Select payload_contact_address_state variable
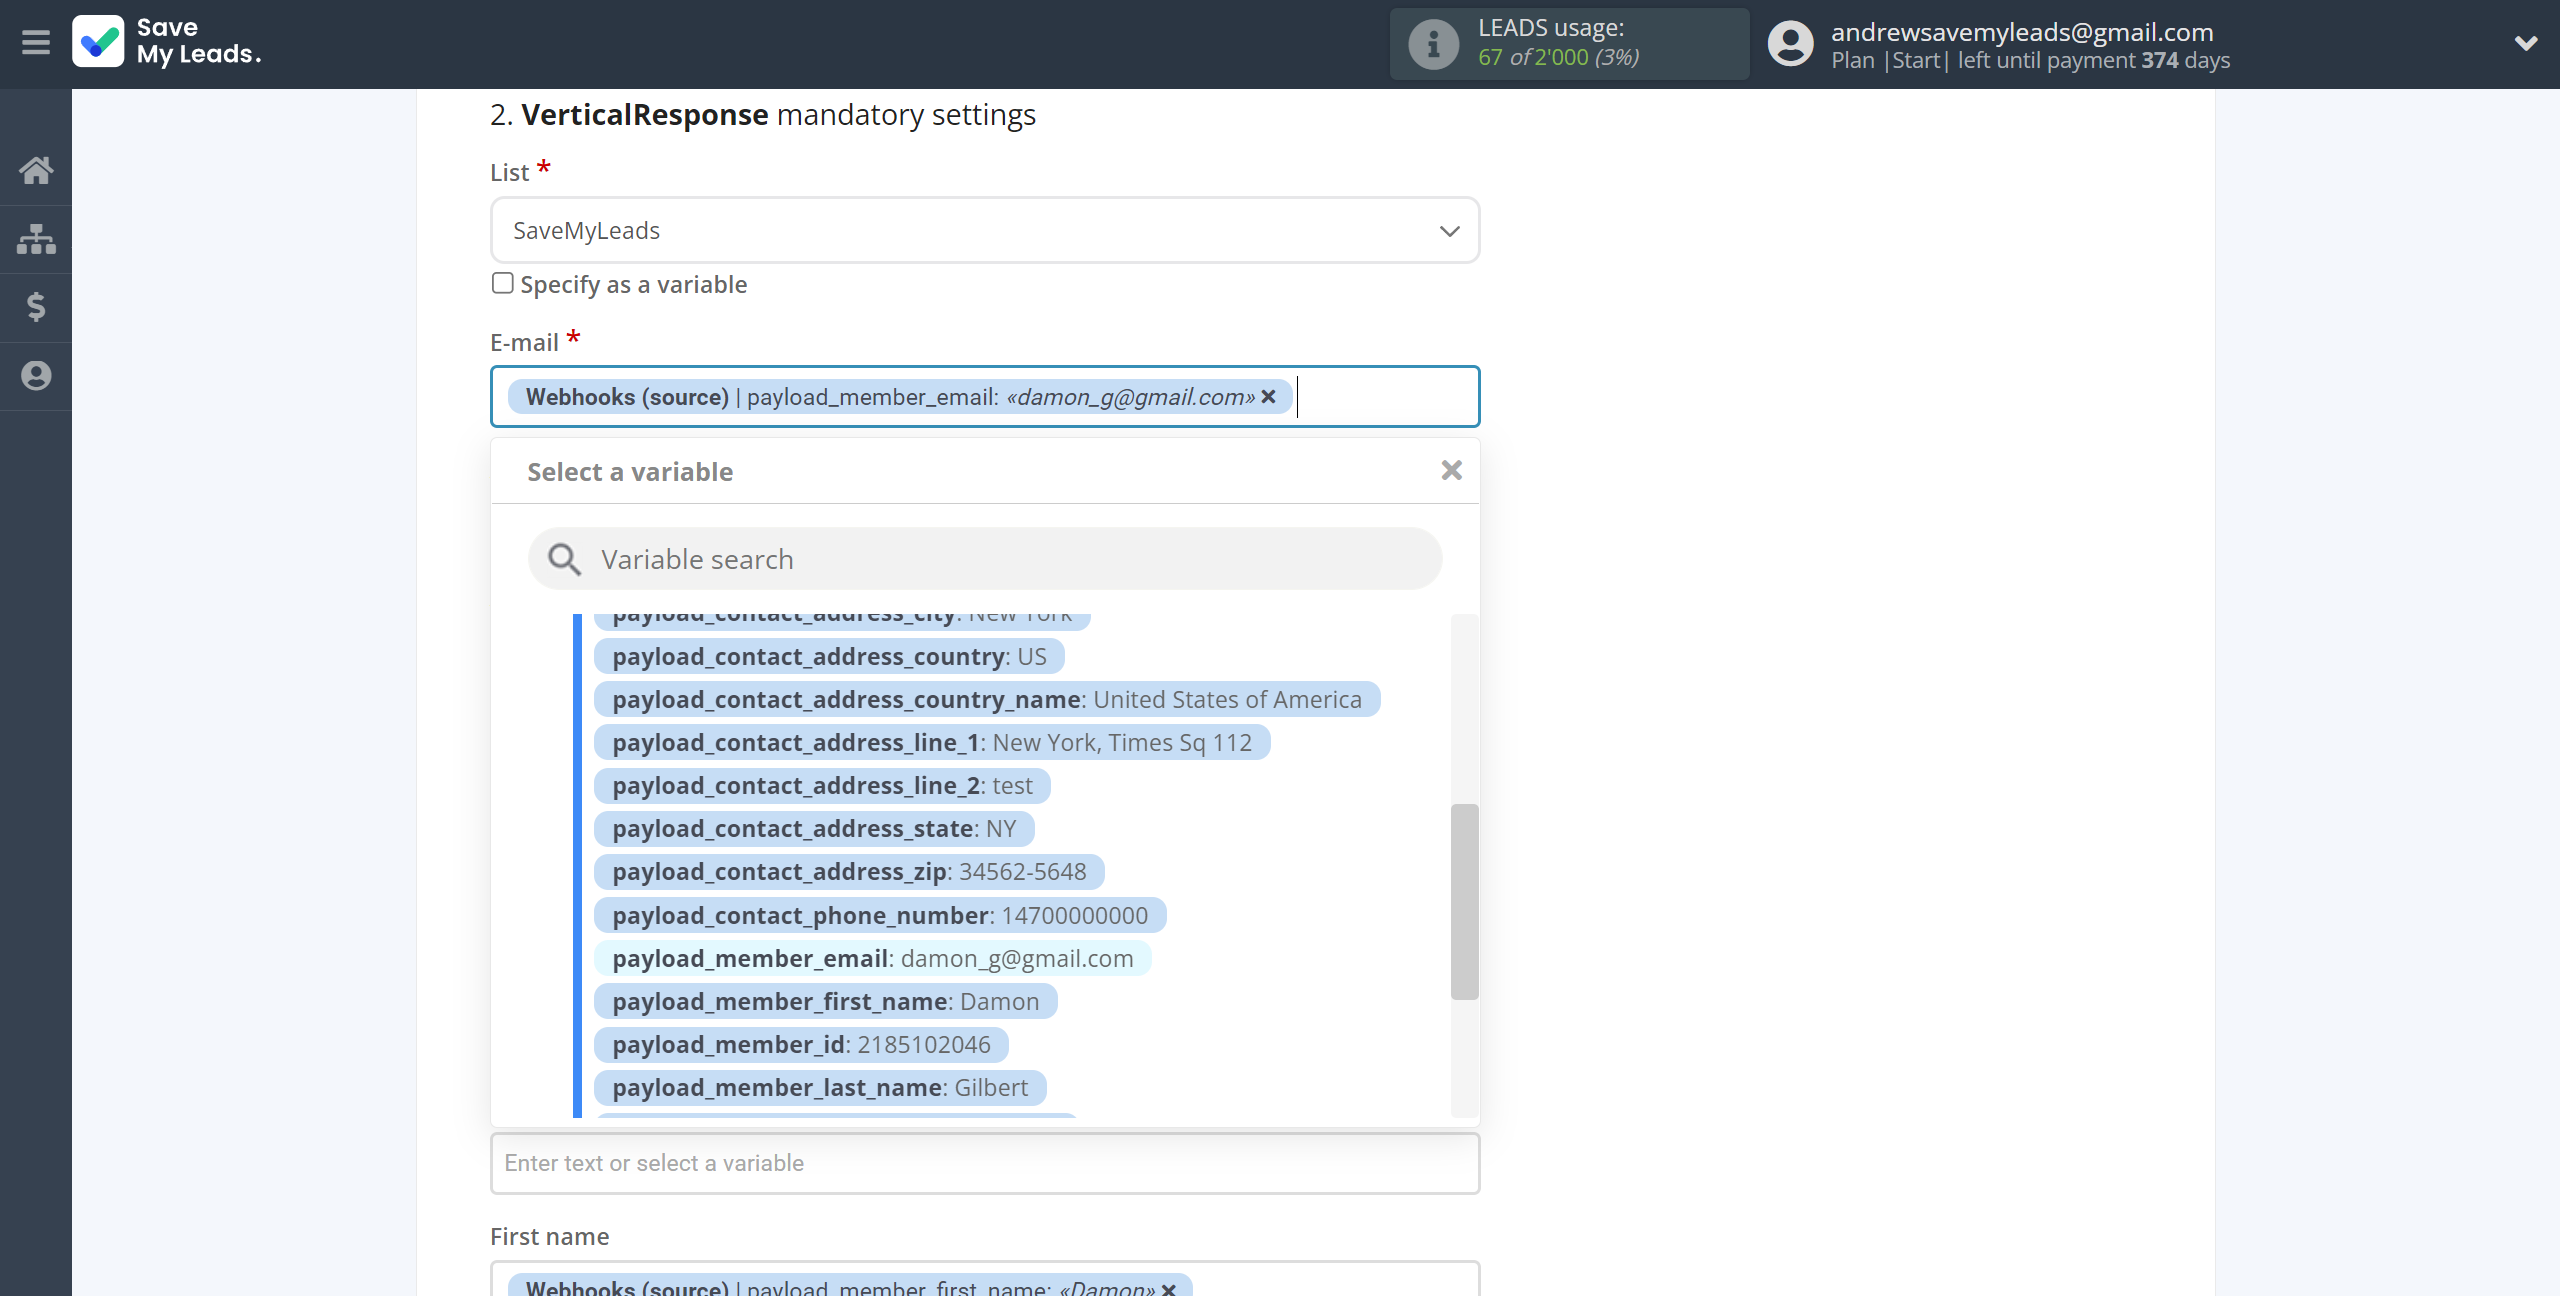This screenshot has height=1296, width=2560. click(x=814, y=829)
